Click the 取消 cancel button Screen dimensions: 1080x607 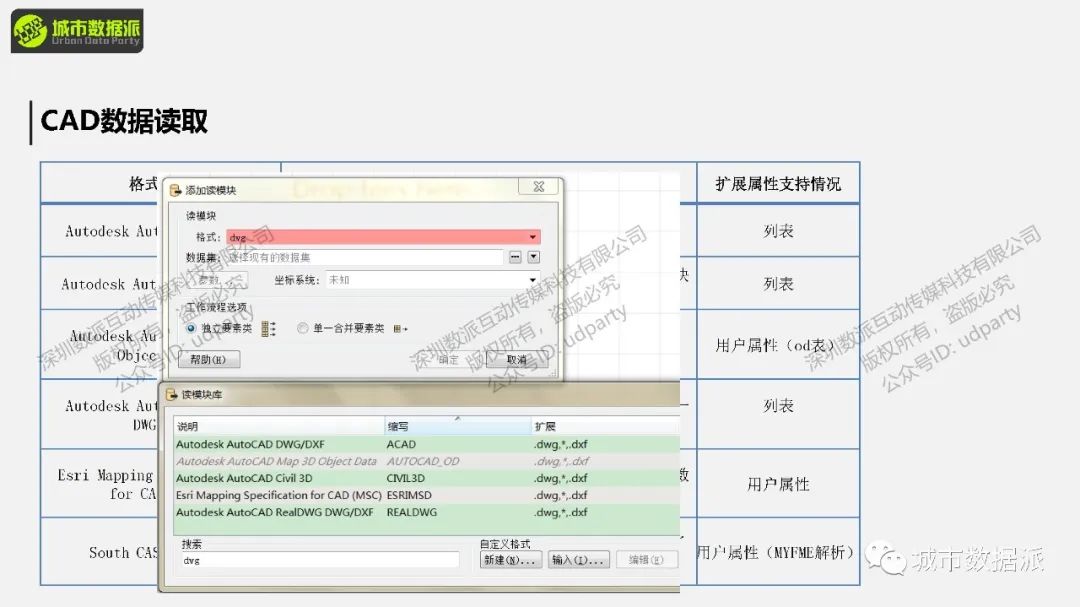point(517,360)
